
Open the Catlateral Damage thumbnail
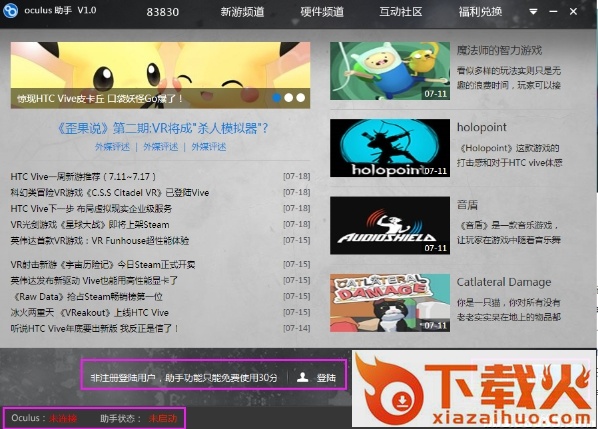point(390,303)
